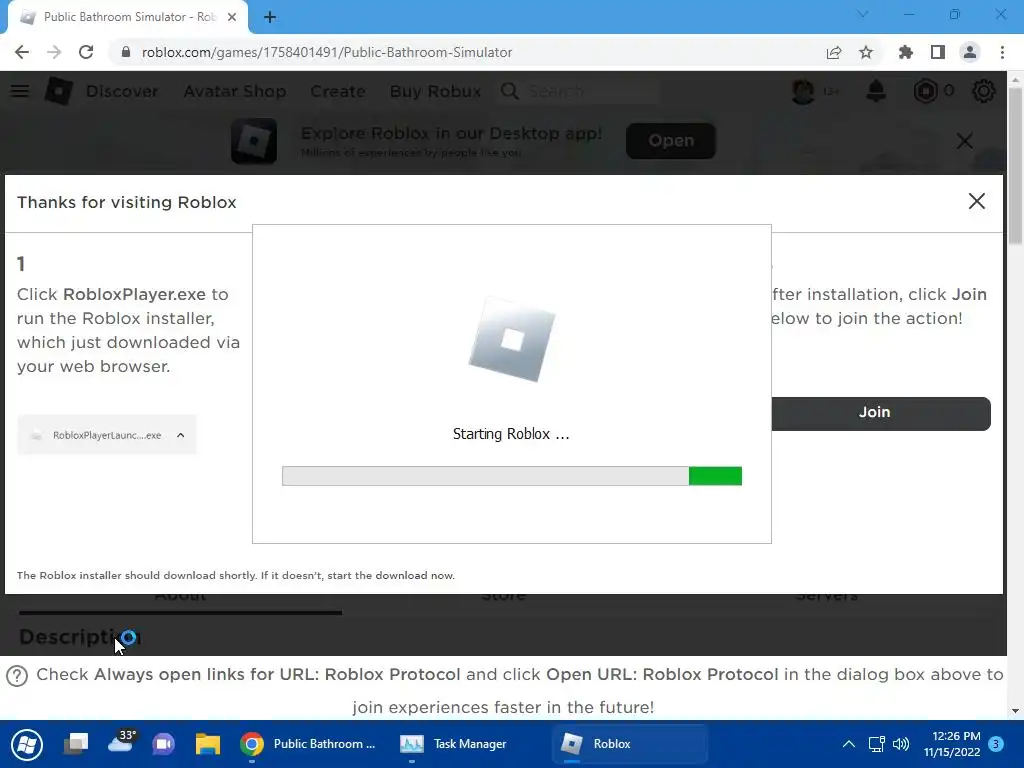
Task: Open the Chrome extensions puzzle icon
Action: (x=905, y=52)
